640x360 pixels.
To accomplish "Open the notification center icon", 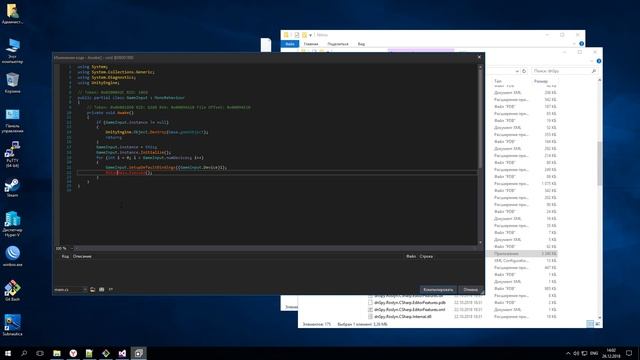I will [x=629, y=353].
